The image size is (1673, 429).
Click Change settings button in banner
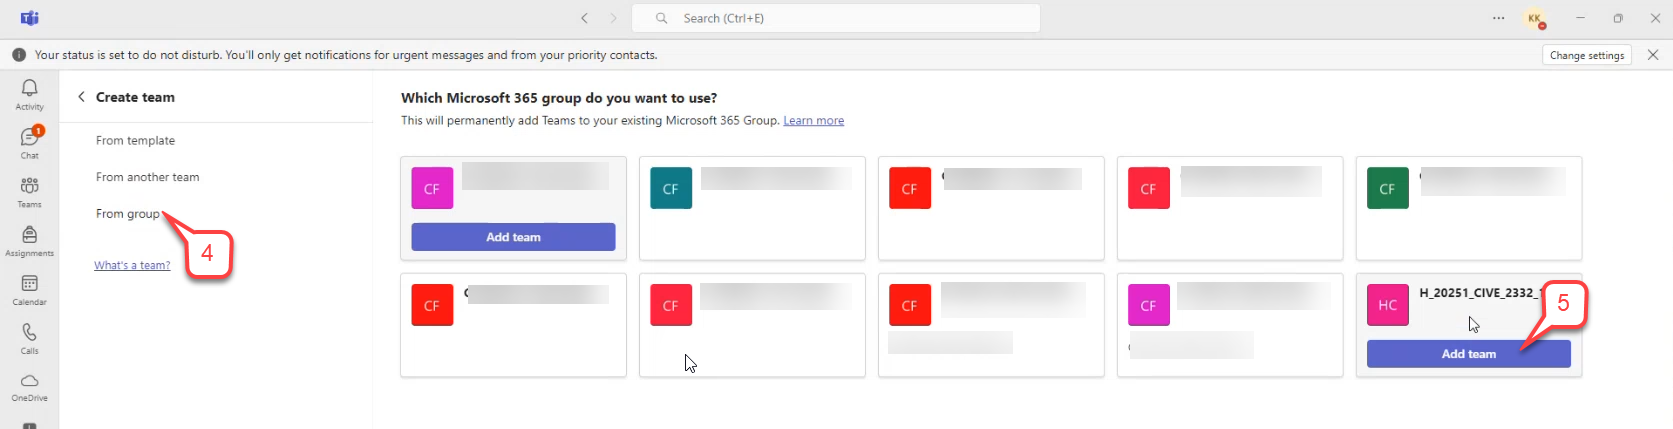click(1587, 55)
